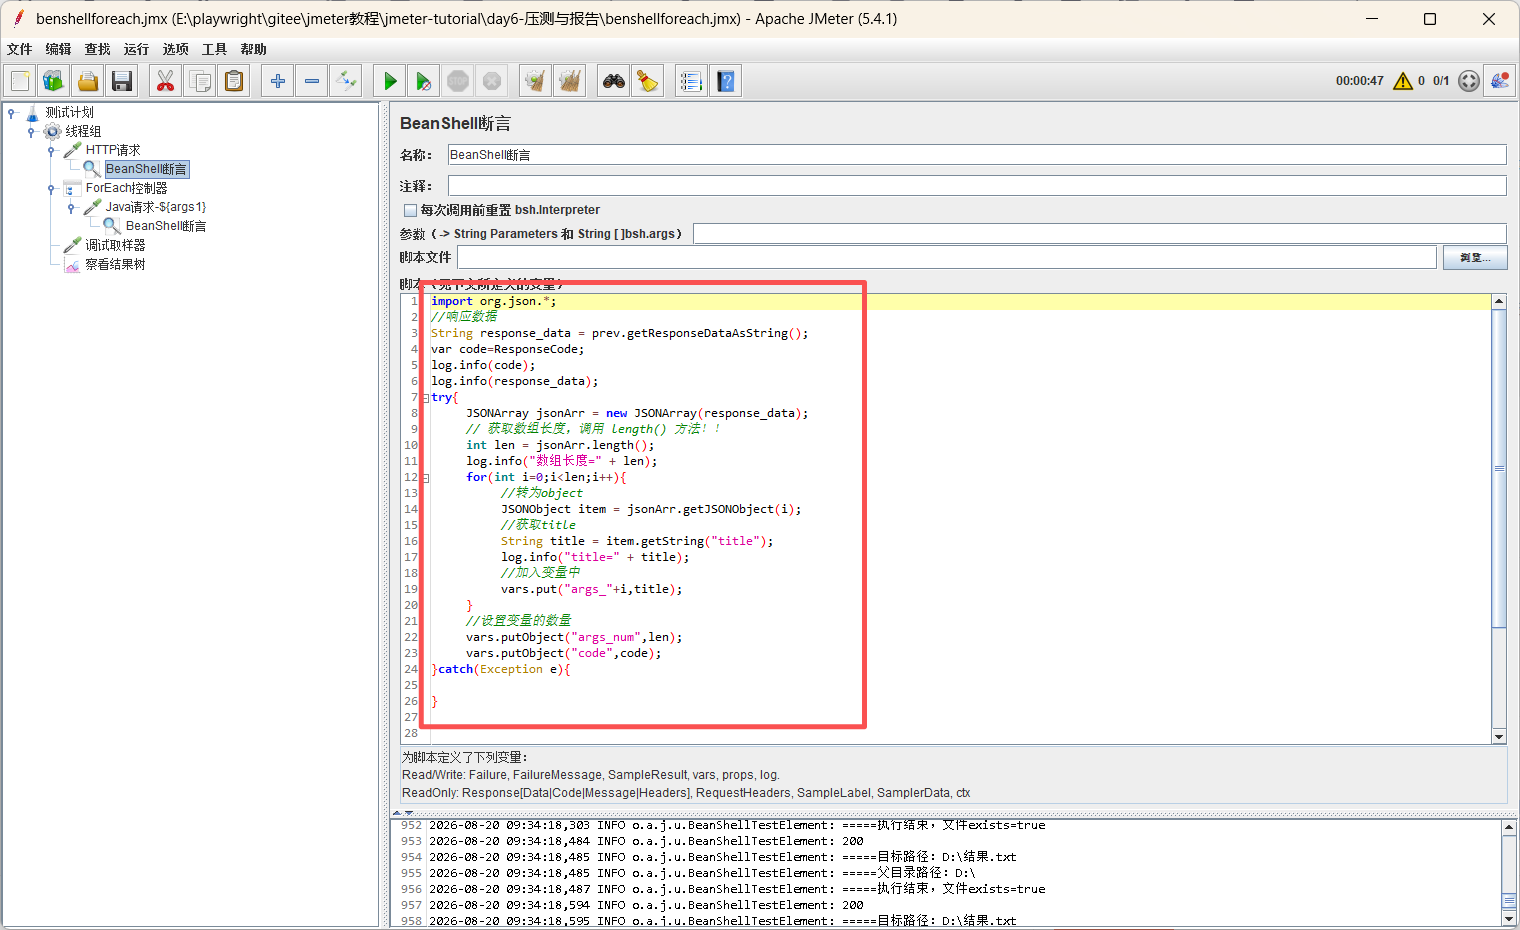Click Start no pauses icon
The image size is (1520, 930).
point(424,81)
